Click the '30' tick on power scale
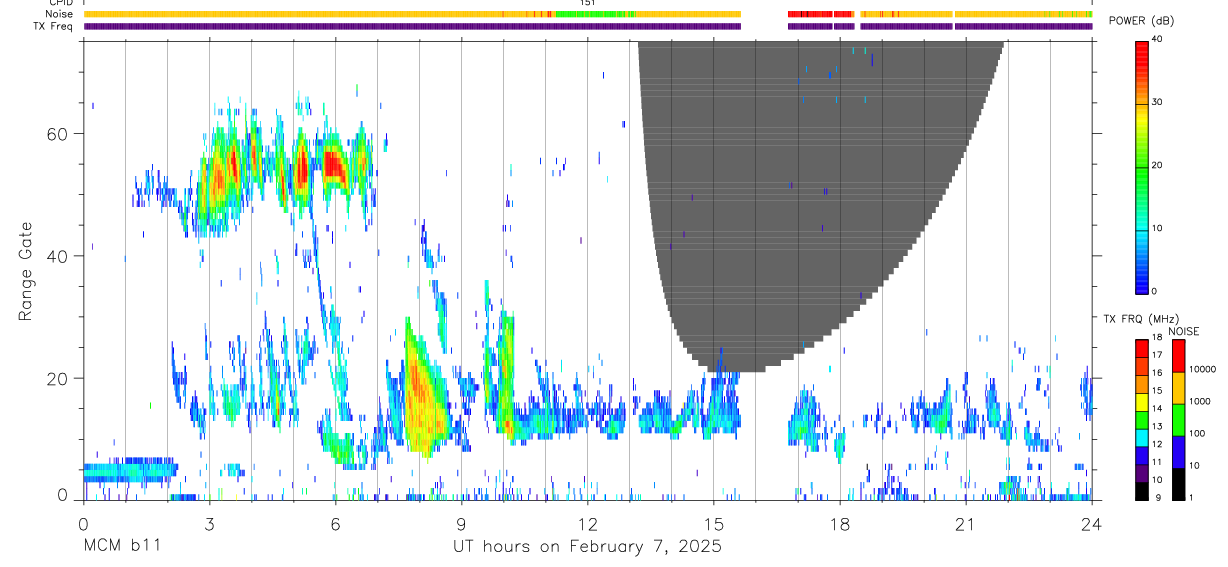This screenshot has height=567, width=1228. pos(1158,102)
